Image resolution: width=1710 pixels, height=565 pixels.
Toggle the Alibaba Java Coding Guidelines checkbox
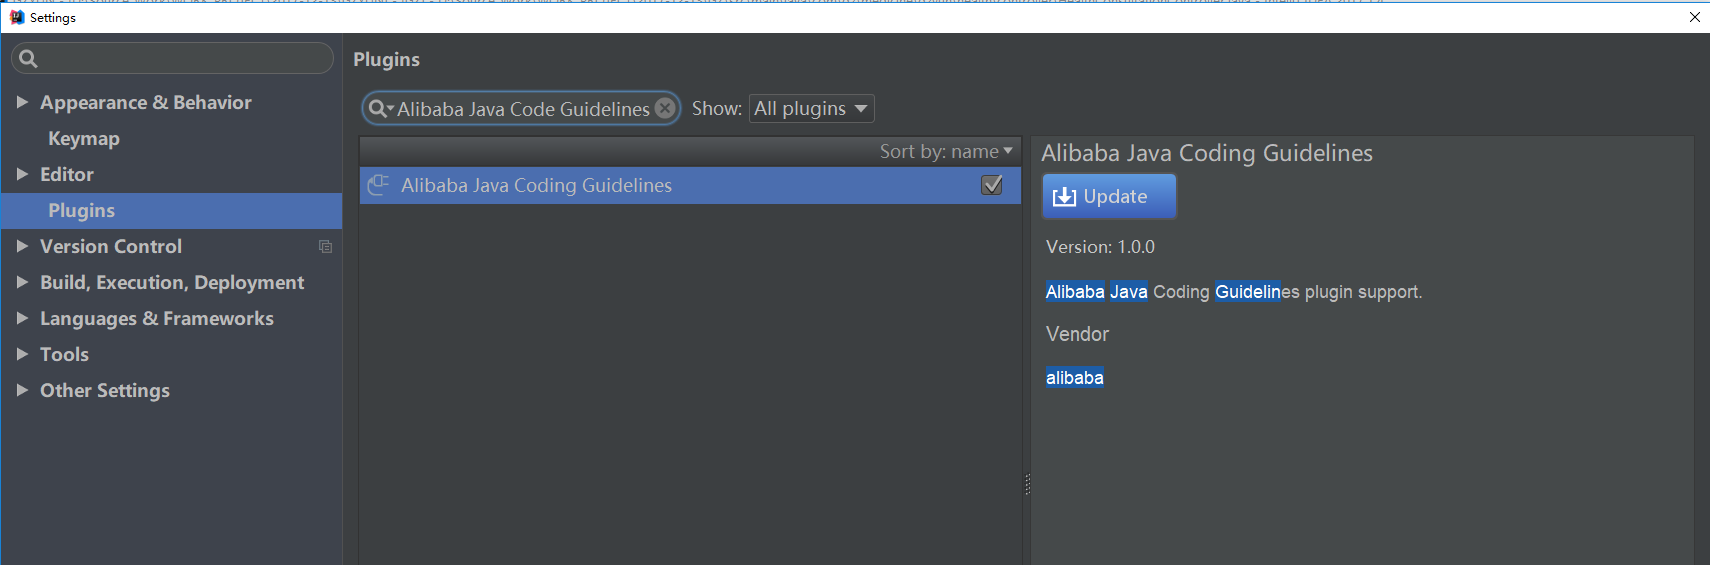(x=992, y=185)
